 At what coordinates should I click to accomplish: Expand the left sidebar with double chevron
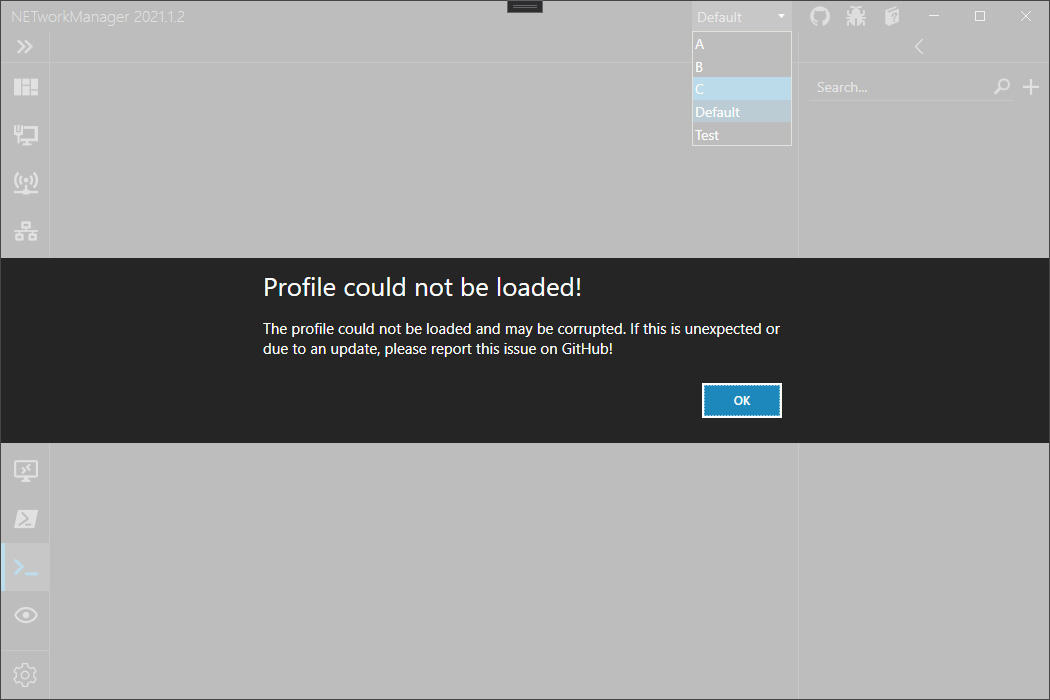[25, 45]
